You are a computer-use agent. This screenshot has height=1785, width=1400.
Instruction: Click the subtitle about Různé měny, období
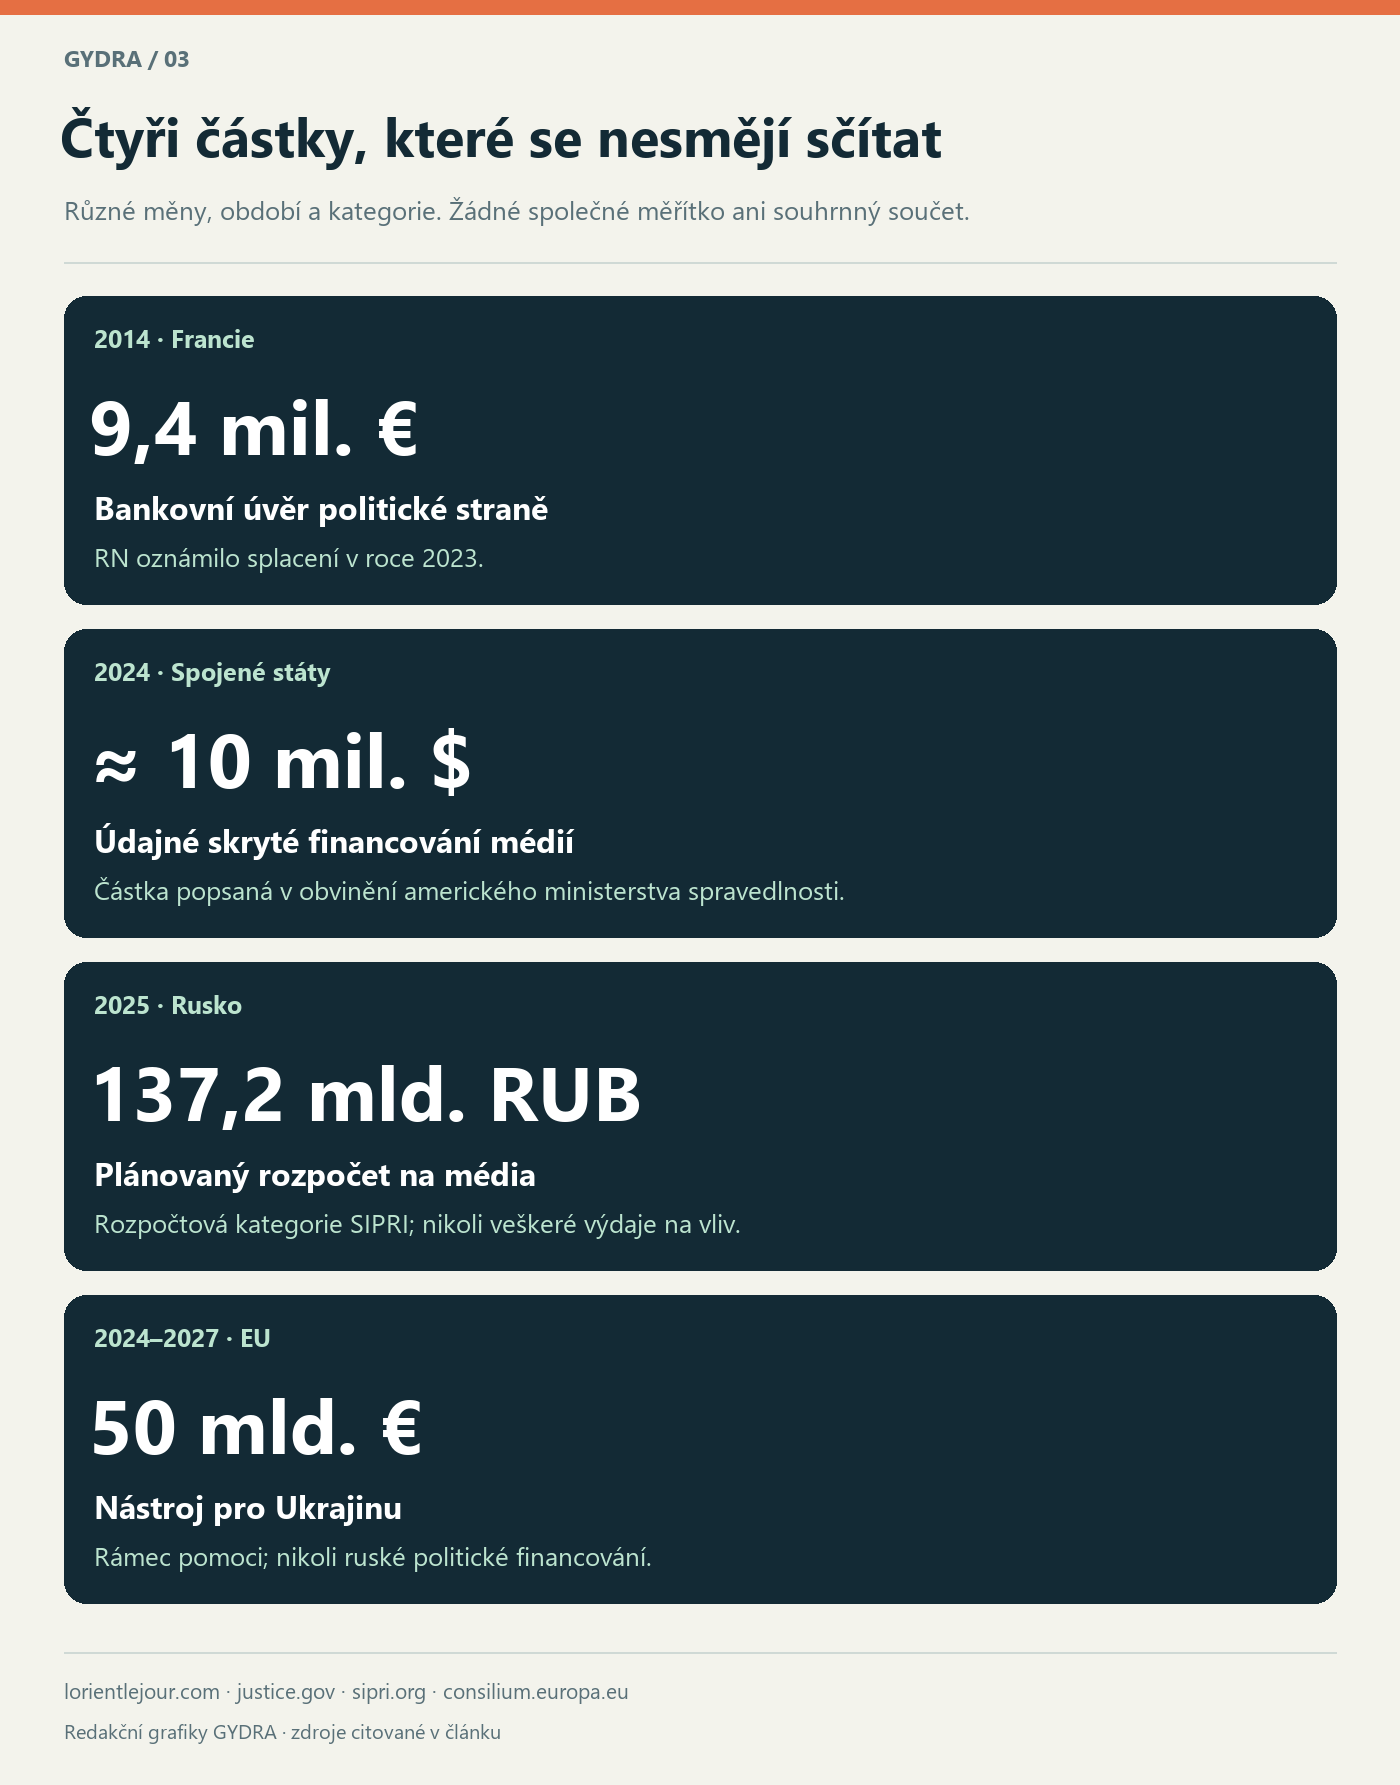[x=517, y=212]
